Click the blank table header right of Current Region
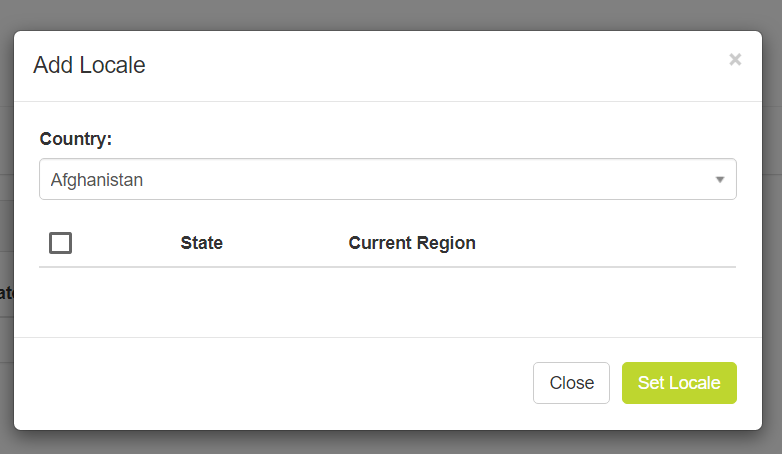The width and height of the screenshot is (782, 454). tap(610, 243)
